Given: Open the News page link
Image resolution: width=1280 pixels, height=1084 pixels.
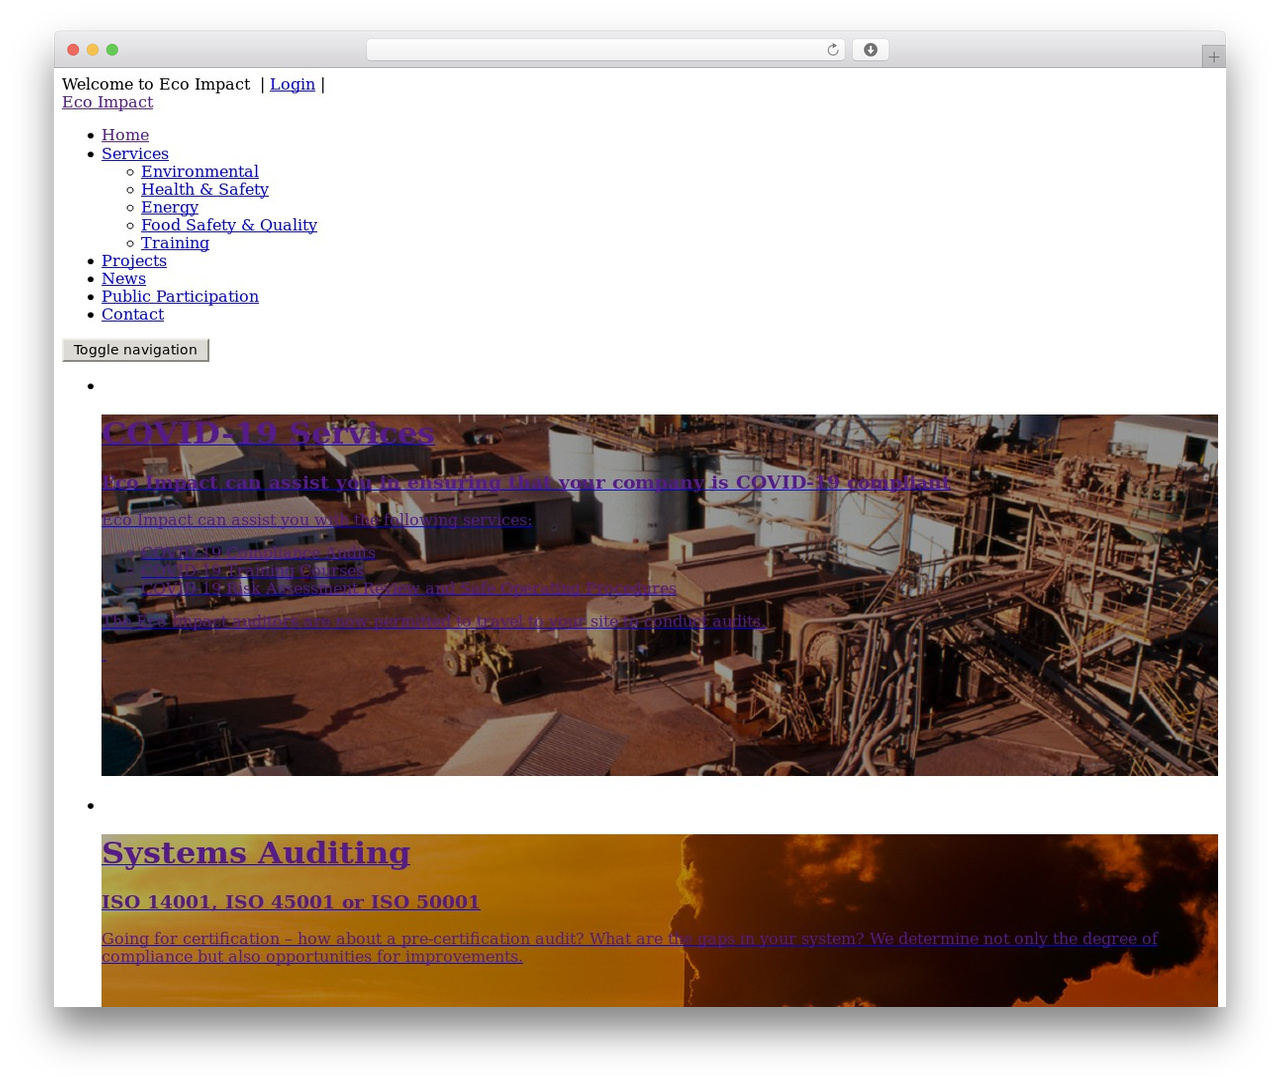Looking at the screenshot, I should pos(124,280).
